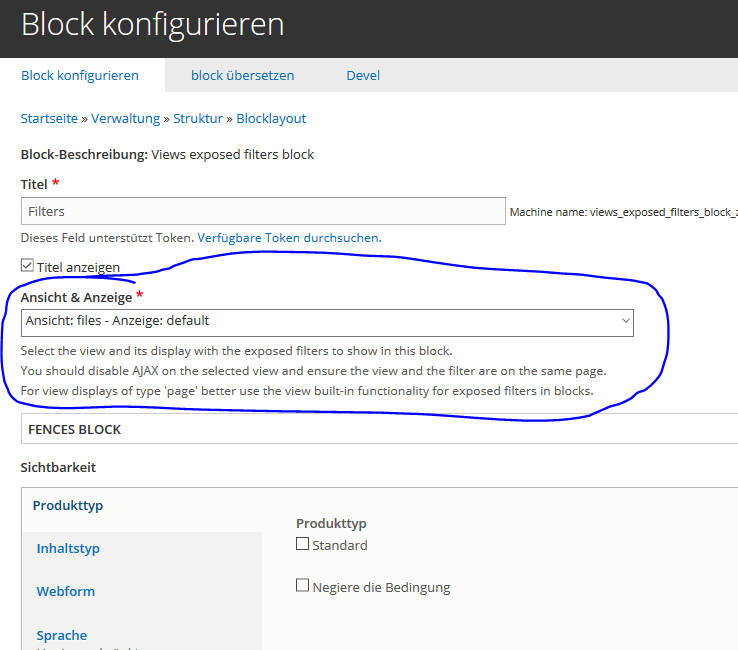Image resolution: width=738 pixels, height=650 pixels.
Task: Focus the Titel text field
Action: (x=263, y=211)
